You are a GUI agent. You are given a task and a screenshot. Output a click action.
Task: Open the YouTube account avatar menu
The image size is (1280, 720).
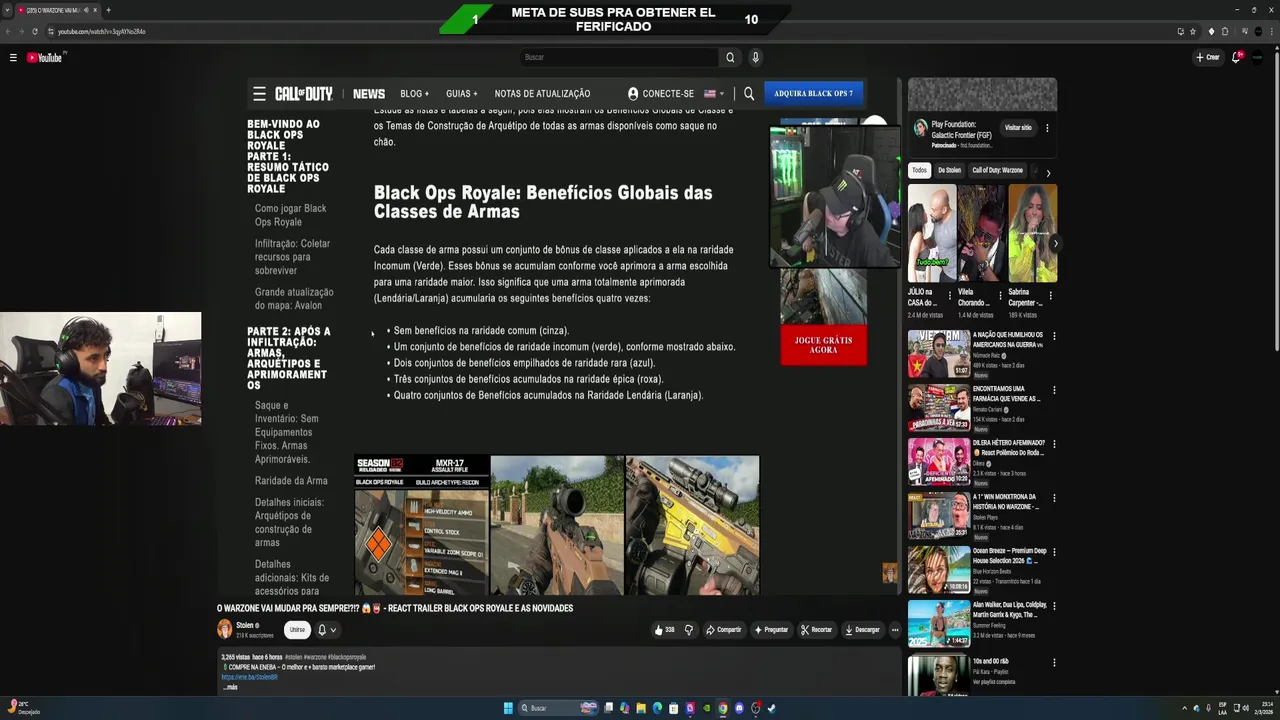click(1258, 57)
